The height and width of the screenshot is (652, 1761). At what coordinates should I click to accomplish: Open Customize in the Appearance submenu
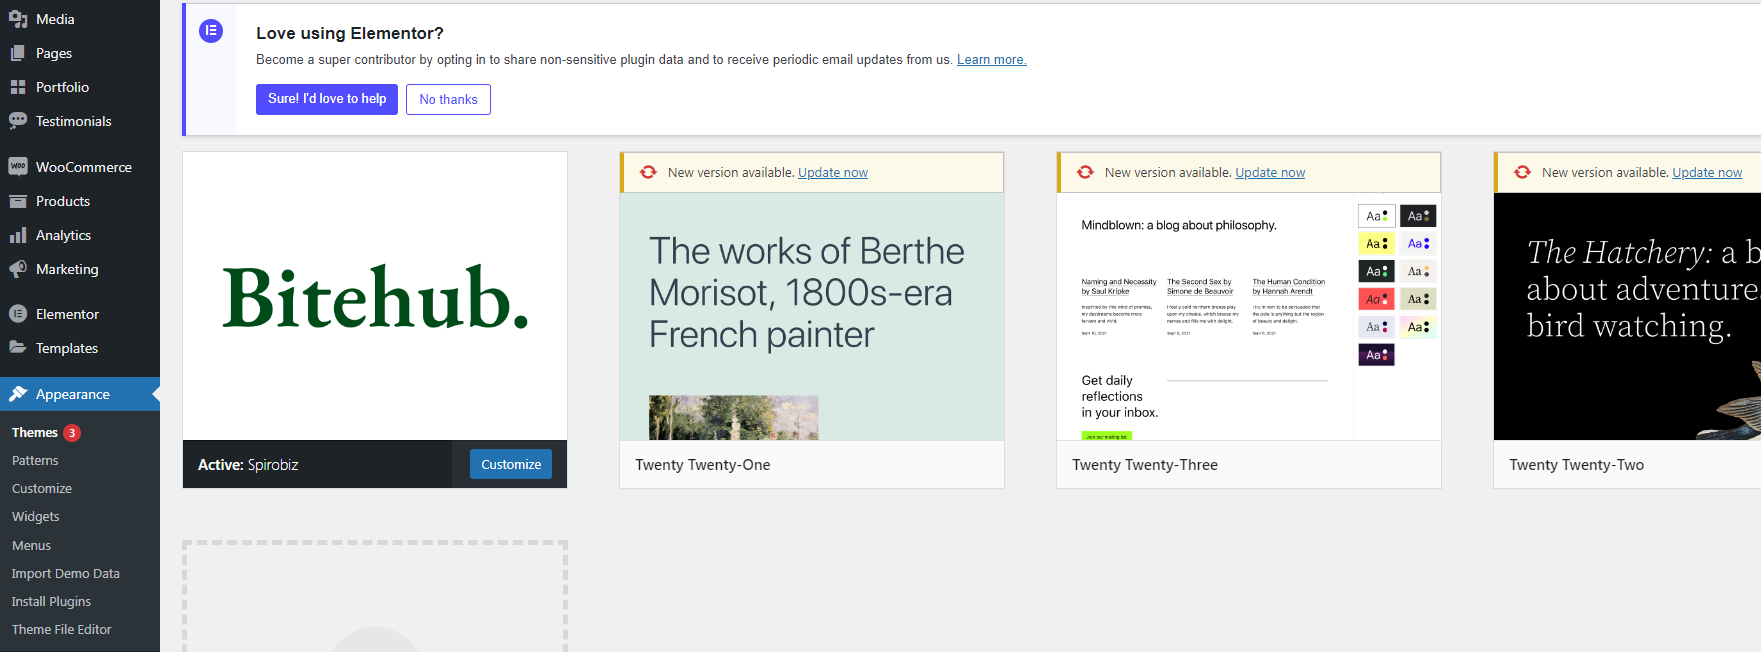(x=42, y=489)
